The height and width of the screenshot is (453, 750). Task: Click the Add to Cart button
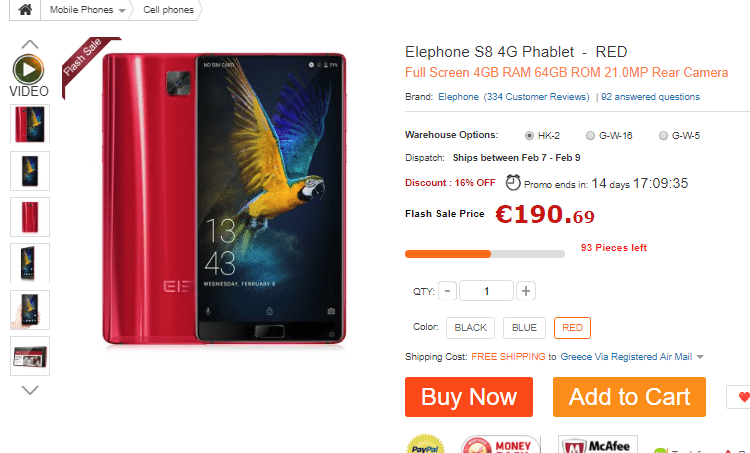tap(629, 397)
